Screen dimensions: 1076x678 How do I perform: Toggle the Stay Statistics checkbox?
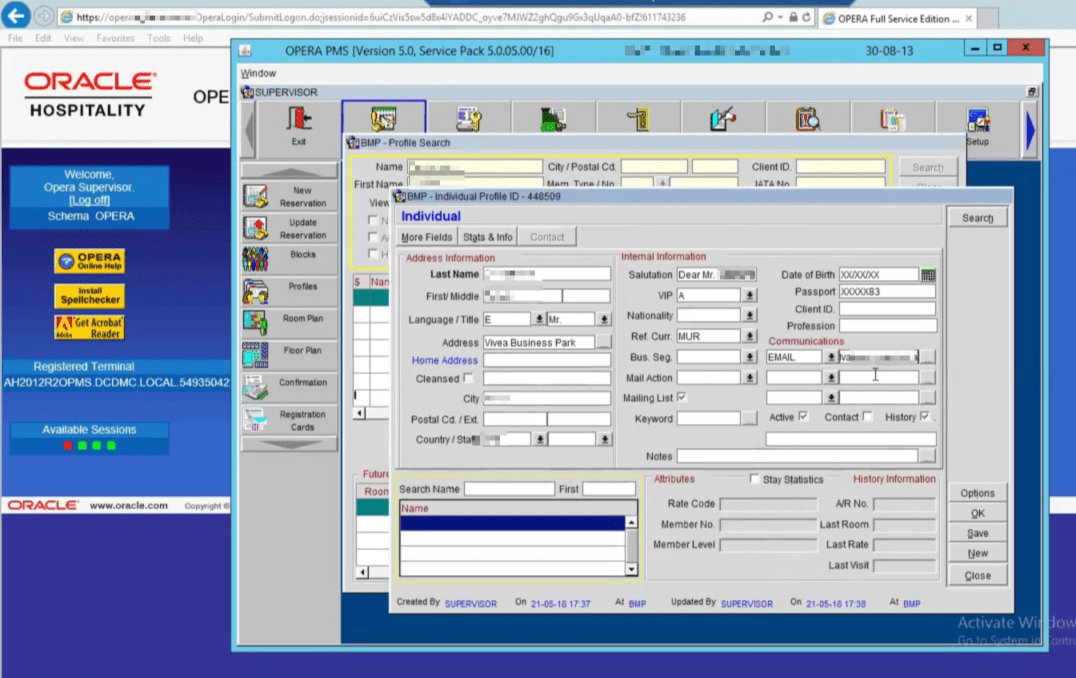point(756,479)
